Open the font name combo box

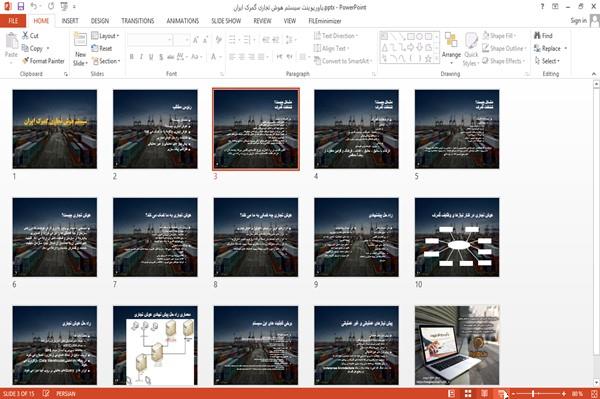coord(149,39)
